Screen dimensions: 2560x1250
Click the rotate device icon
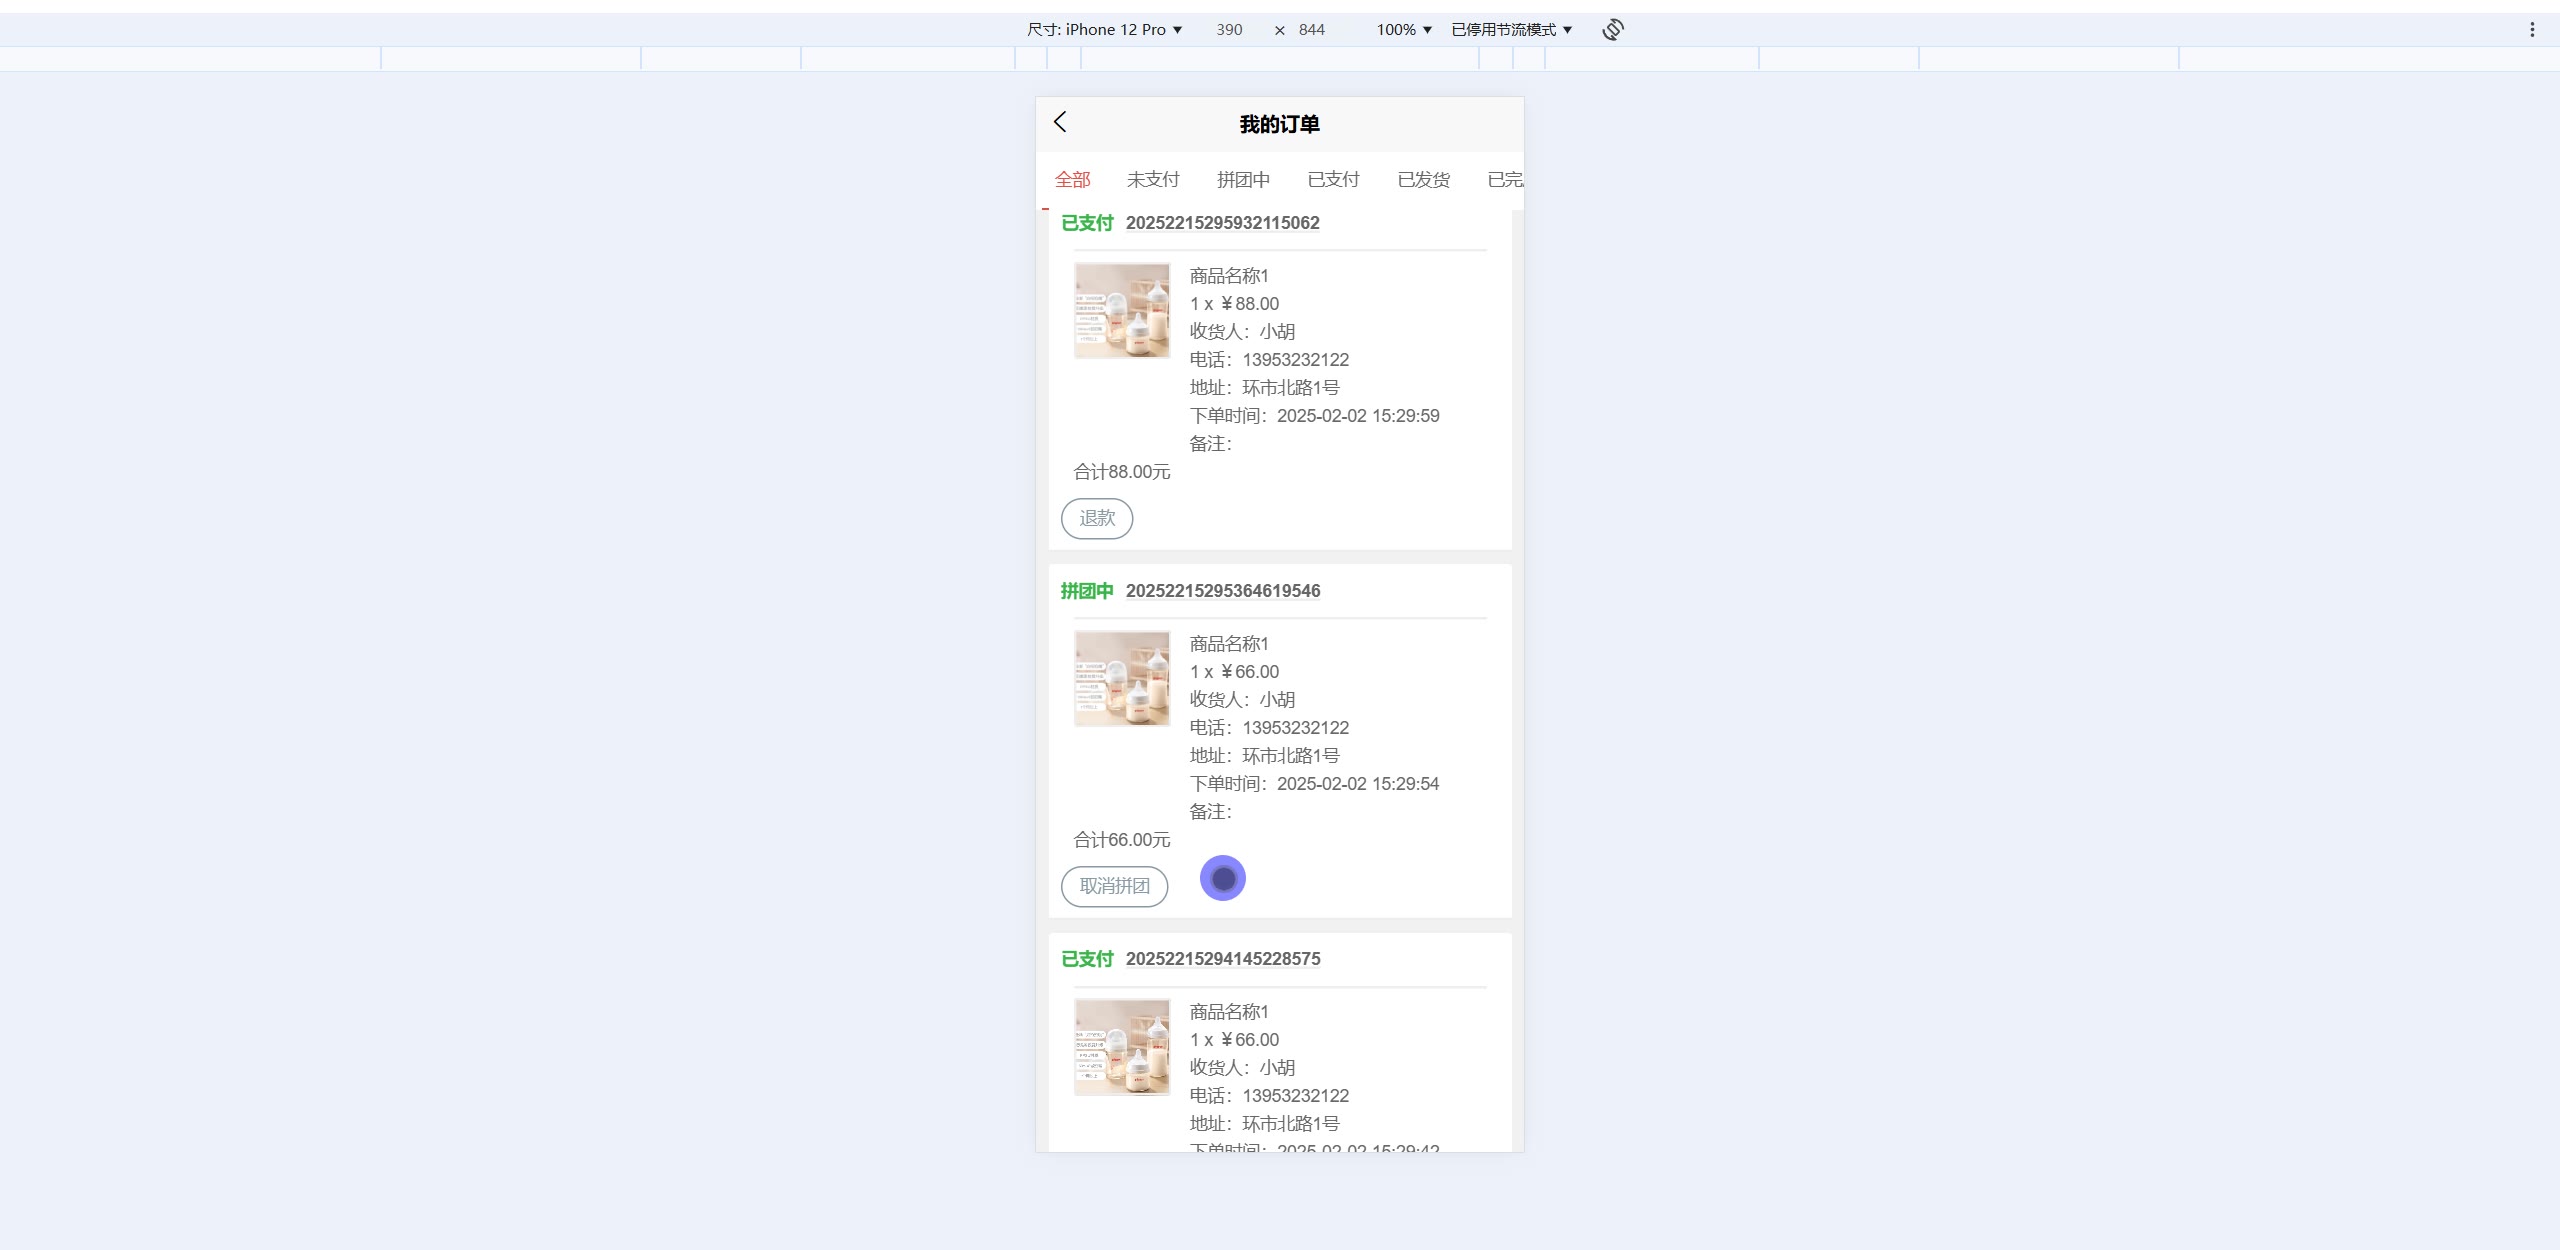click(x=1612, y=30)
